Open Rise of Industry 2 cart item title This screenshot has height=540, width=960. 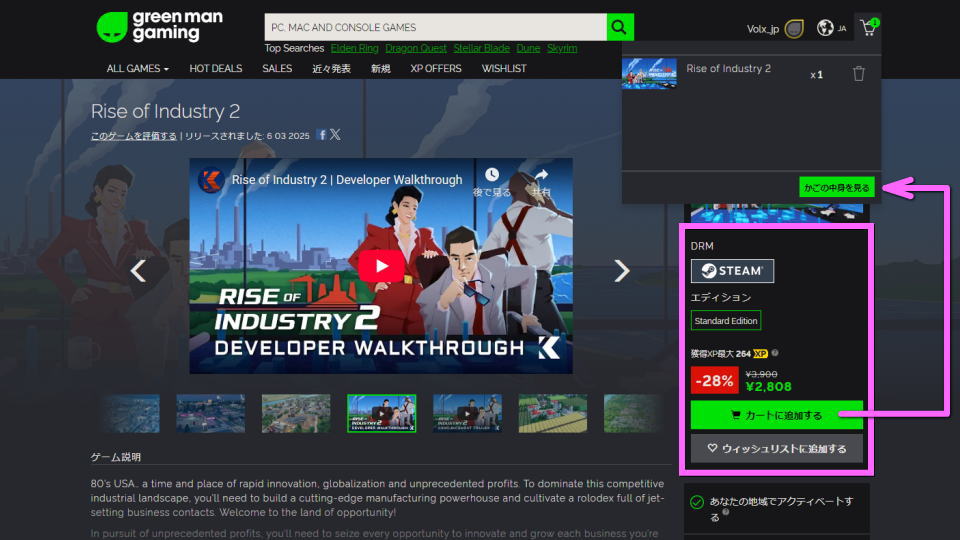[728, 69]
